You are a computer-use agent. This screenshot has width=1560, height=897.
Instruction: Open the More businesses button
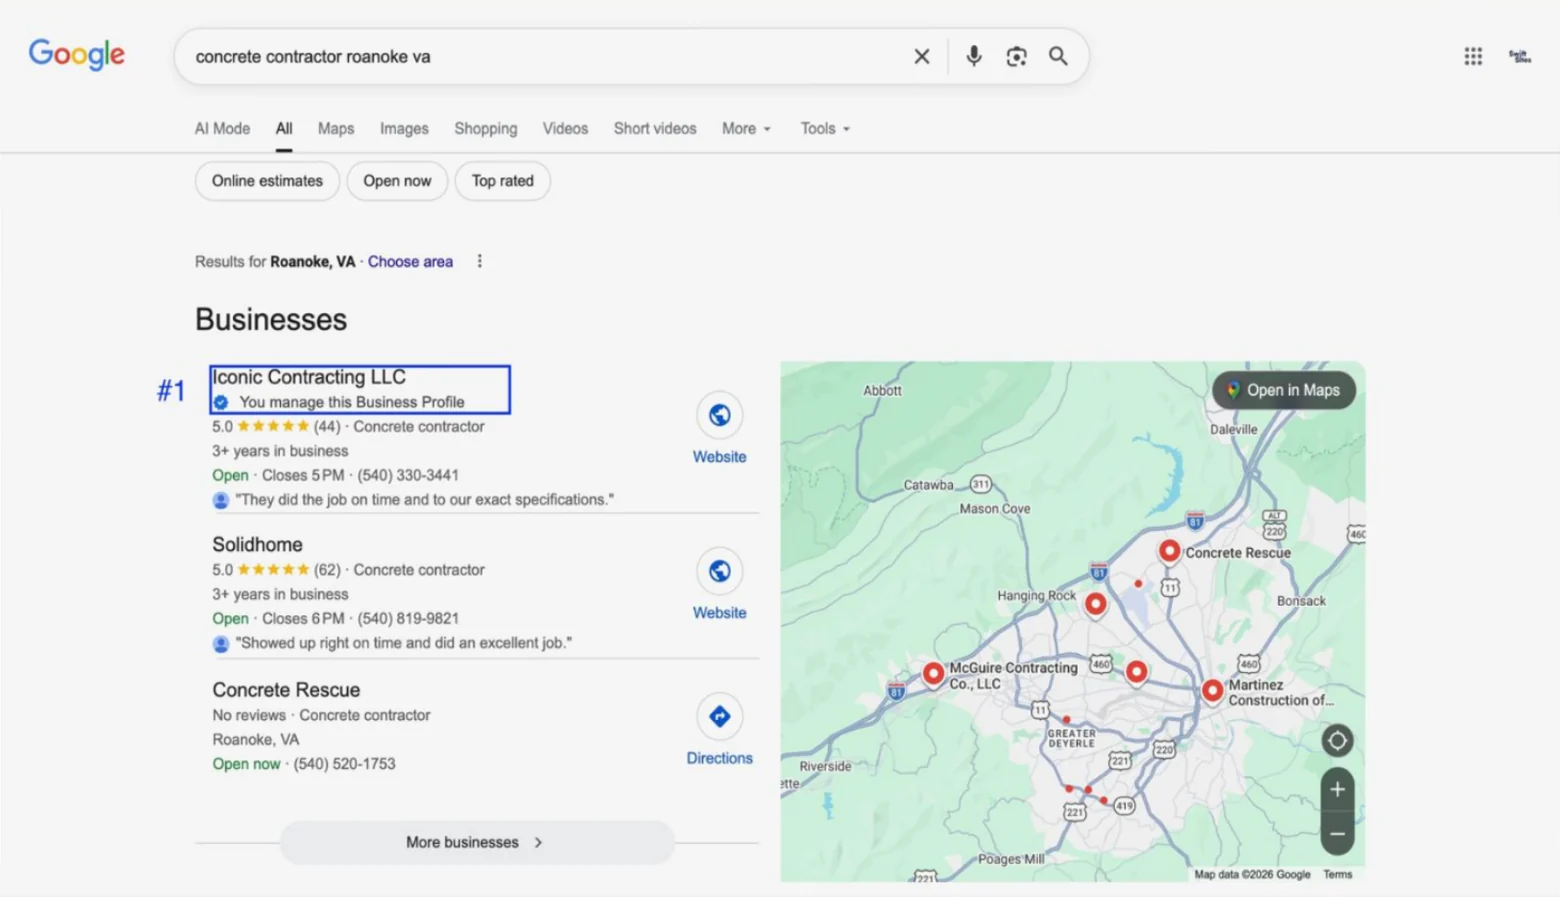pyautogui.click(x=477, y=842)
